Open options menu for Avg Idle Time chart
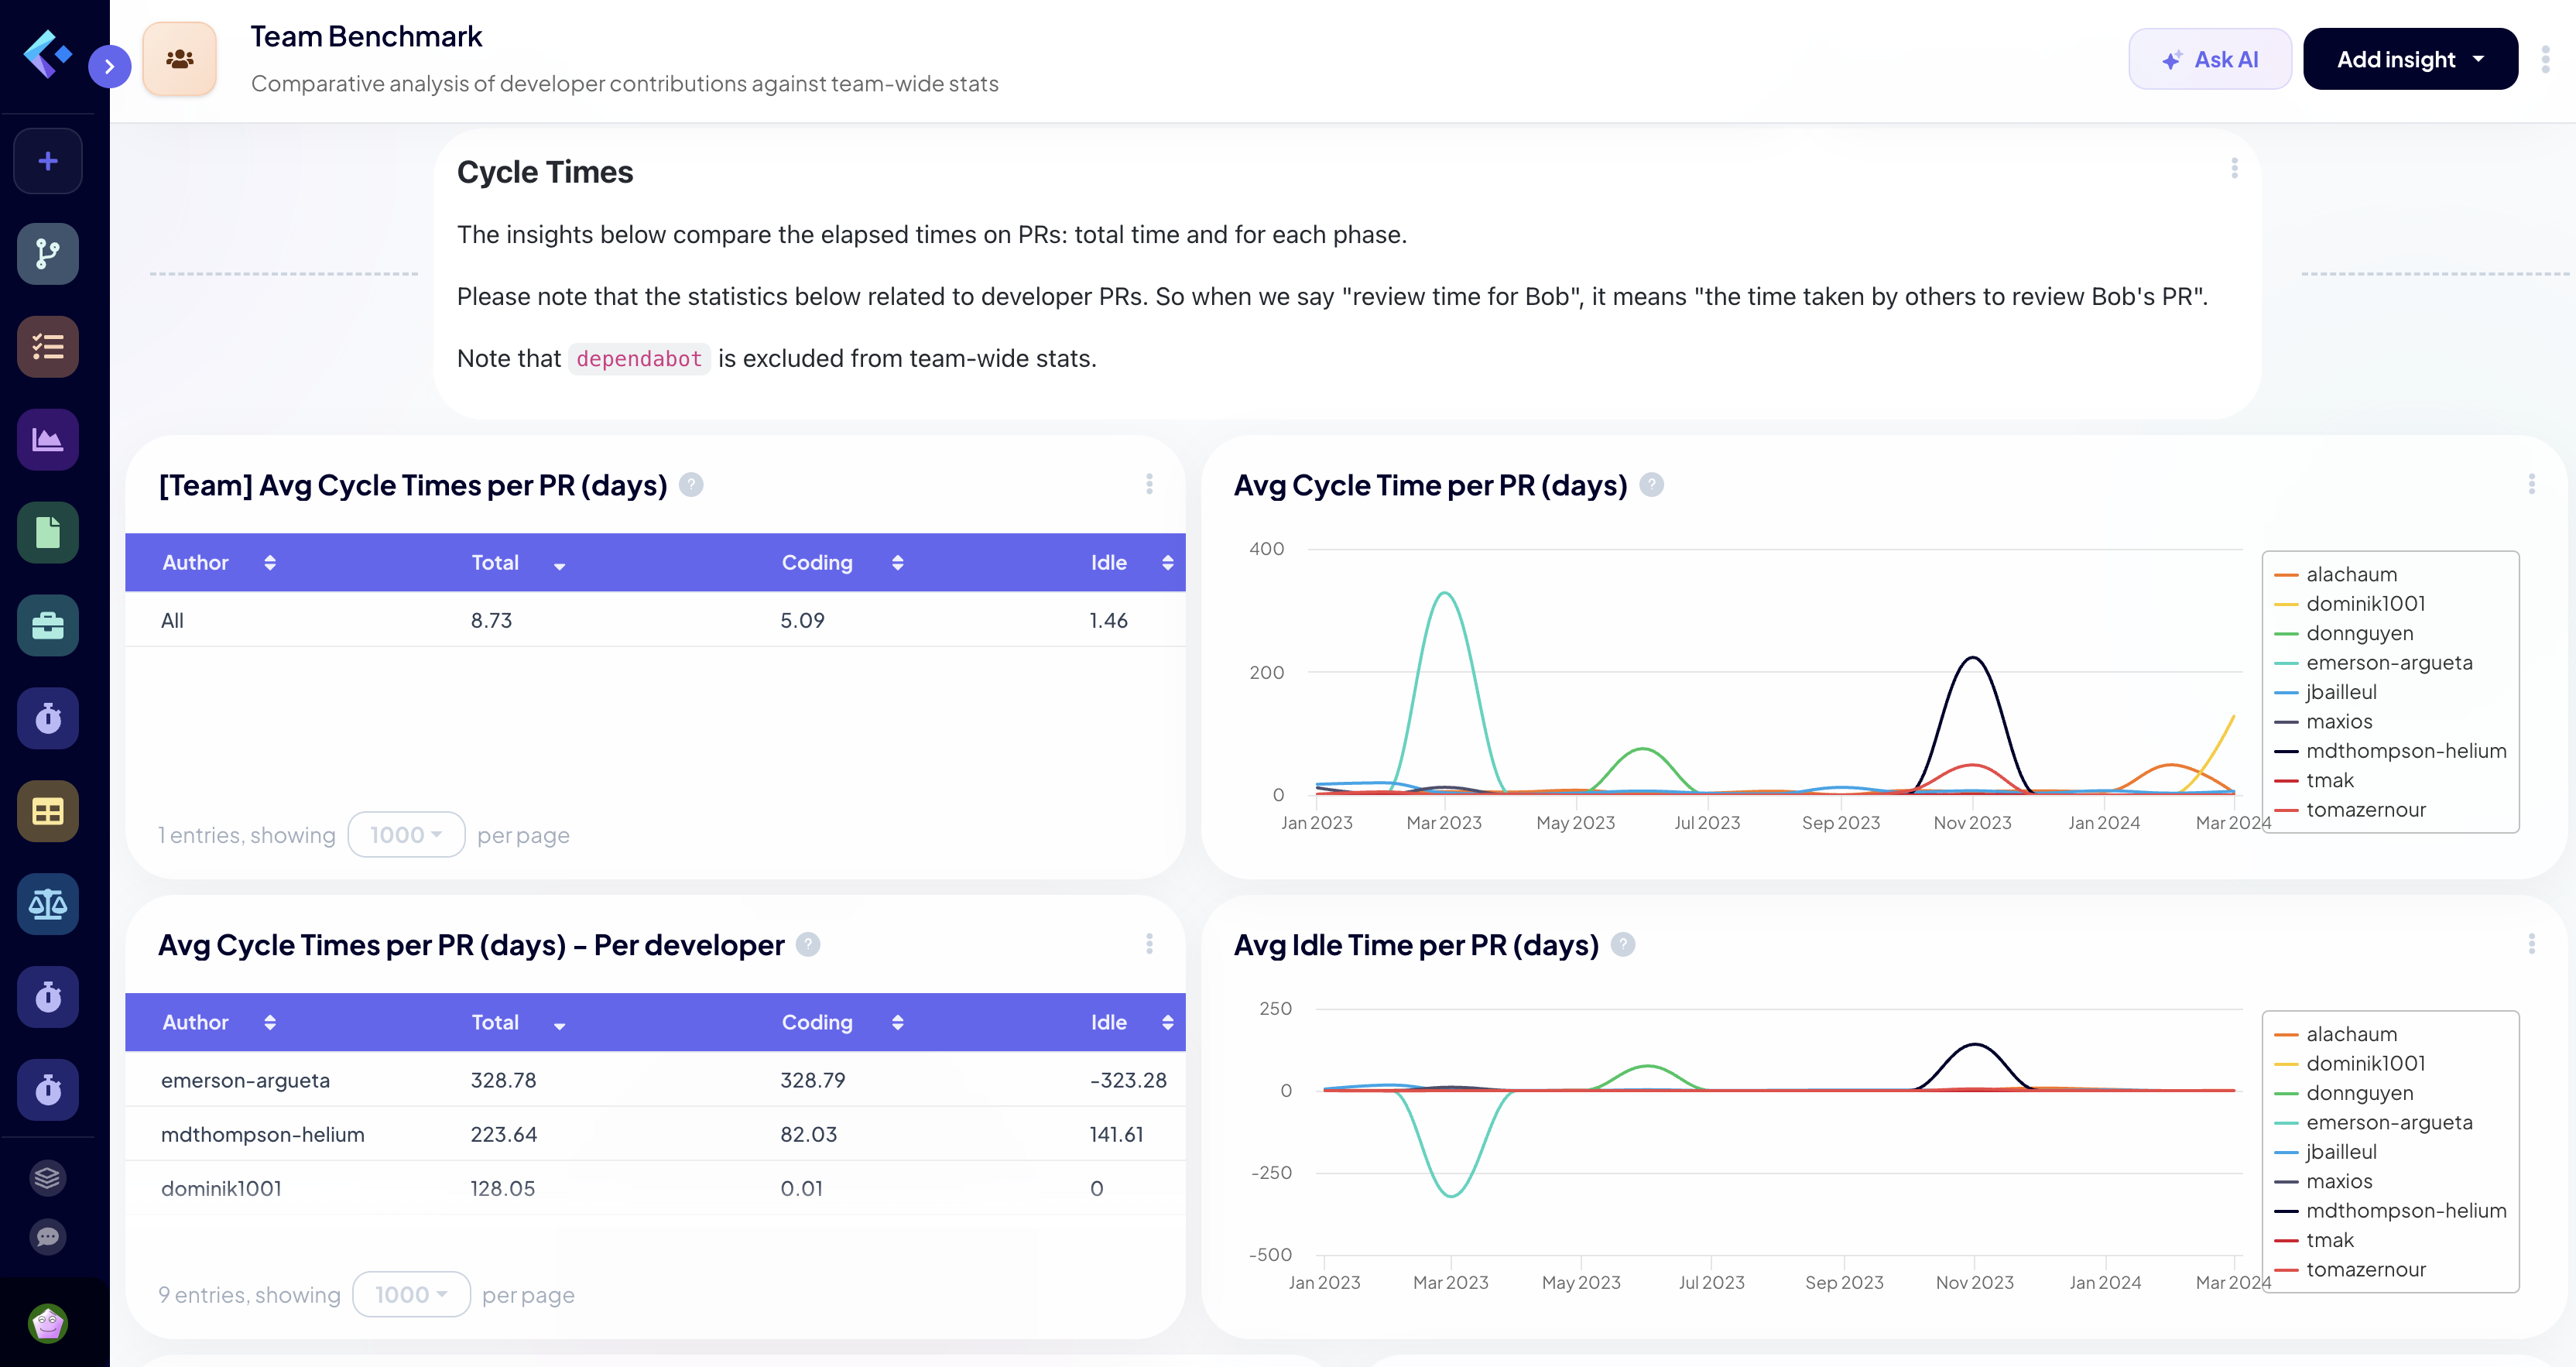This screenshot has height=1367, width=2576. (2531, 944)
